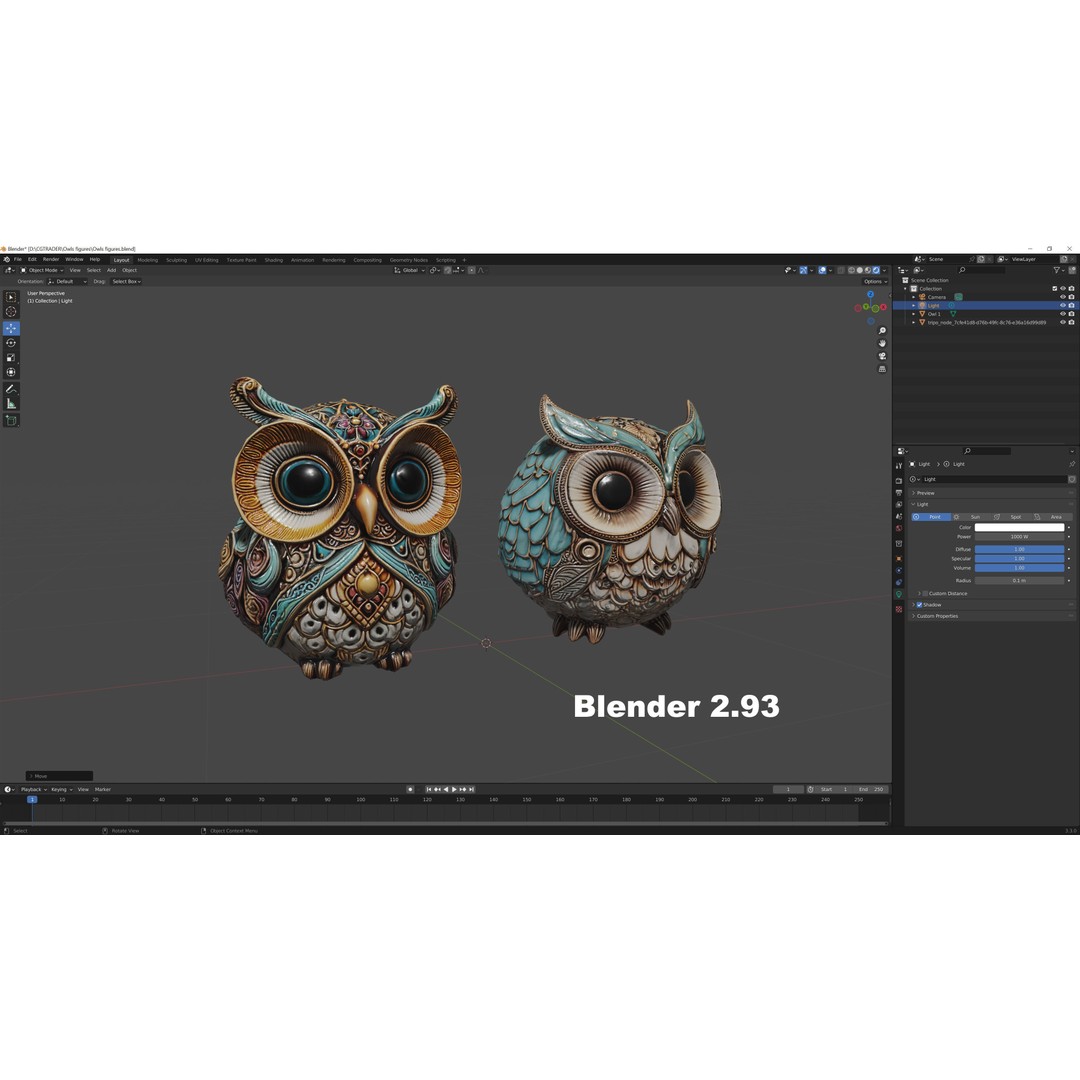Viewport: 1080px width, 1080px height.
Task: Toggle camera view with camera icon
Action: click(882, 356)
